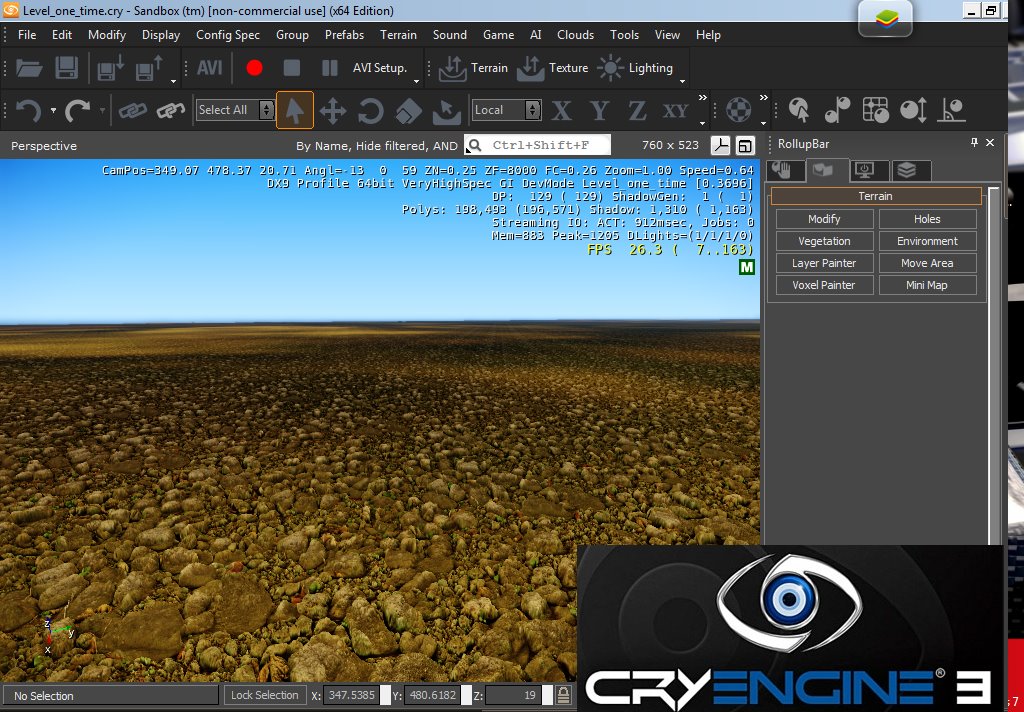
Task: Pause AVI recording
Action: tap(330, 68)
